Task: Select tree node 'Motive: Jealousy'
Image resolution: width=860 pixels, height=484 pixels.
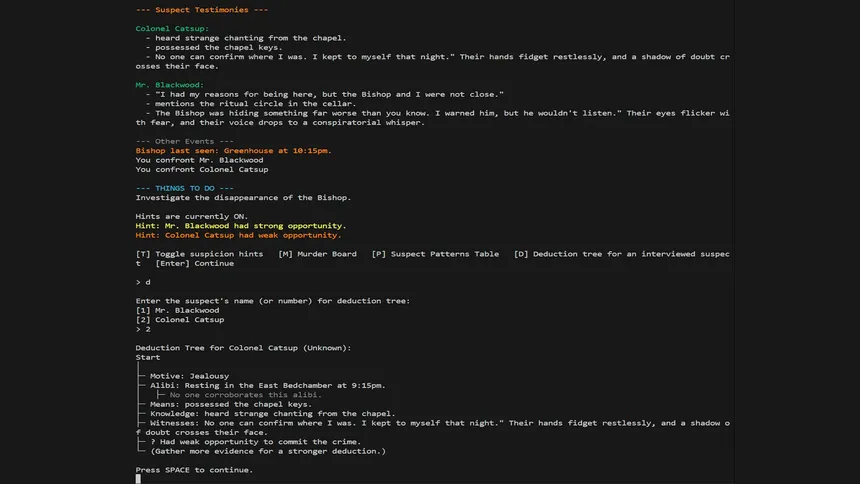Action: [189, 376]
